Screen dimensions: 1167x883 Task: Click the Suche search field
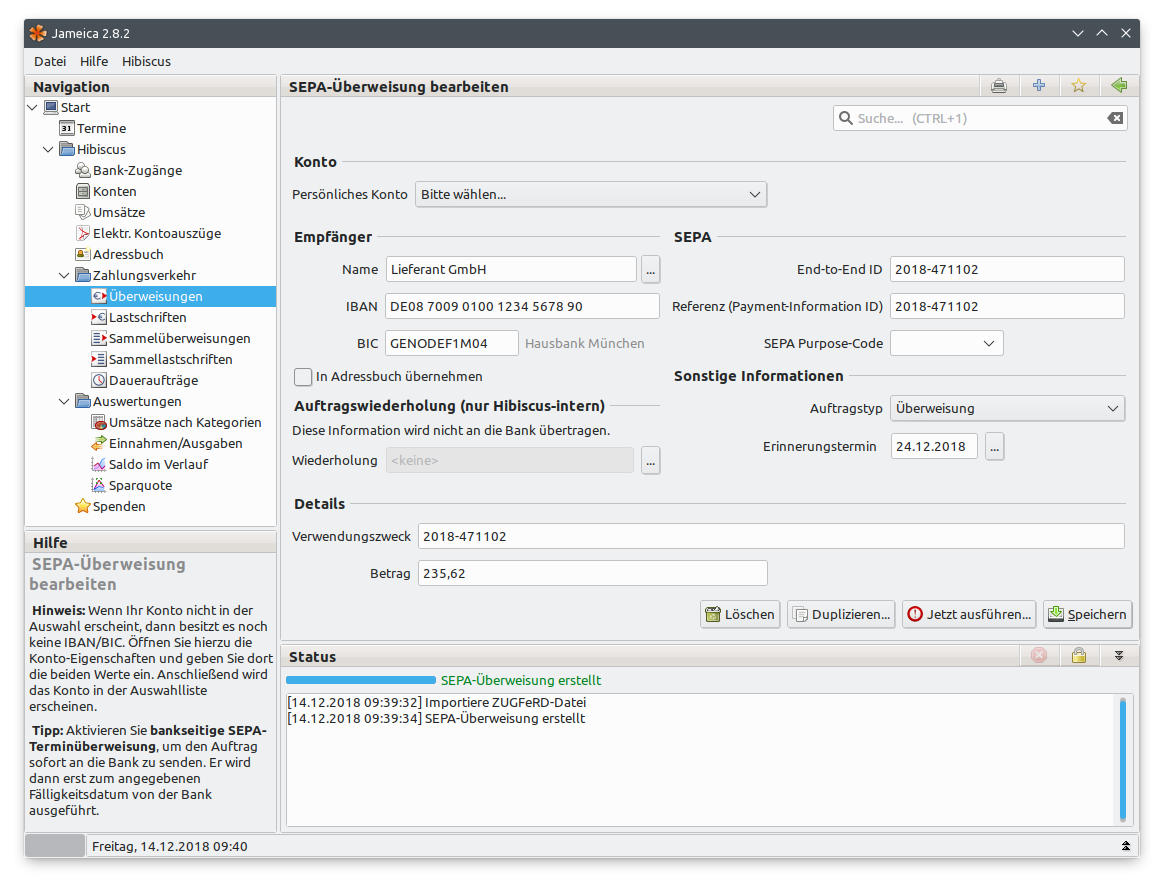tap(979, 118)
